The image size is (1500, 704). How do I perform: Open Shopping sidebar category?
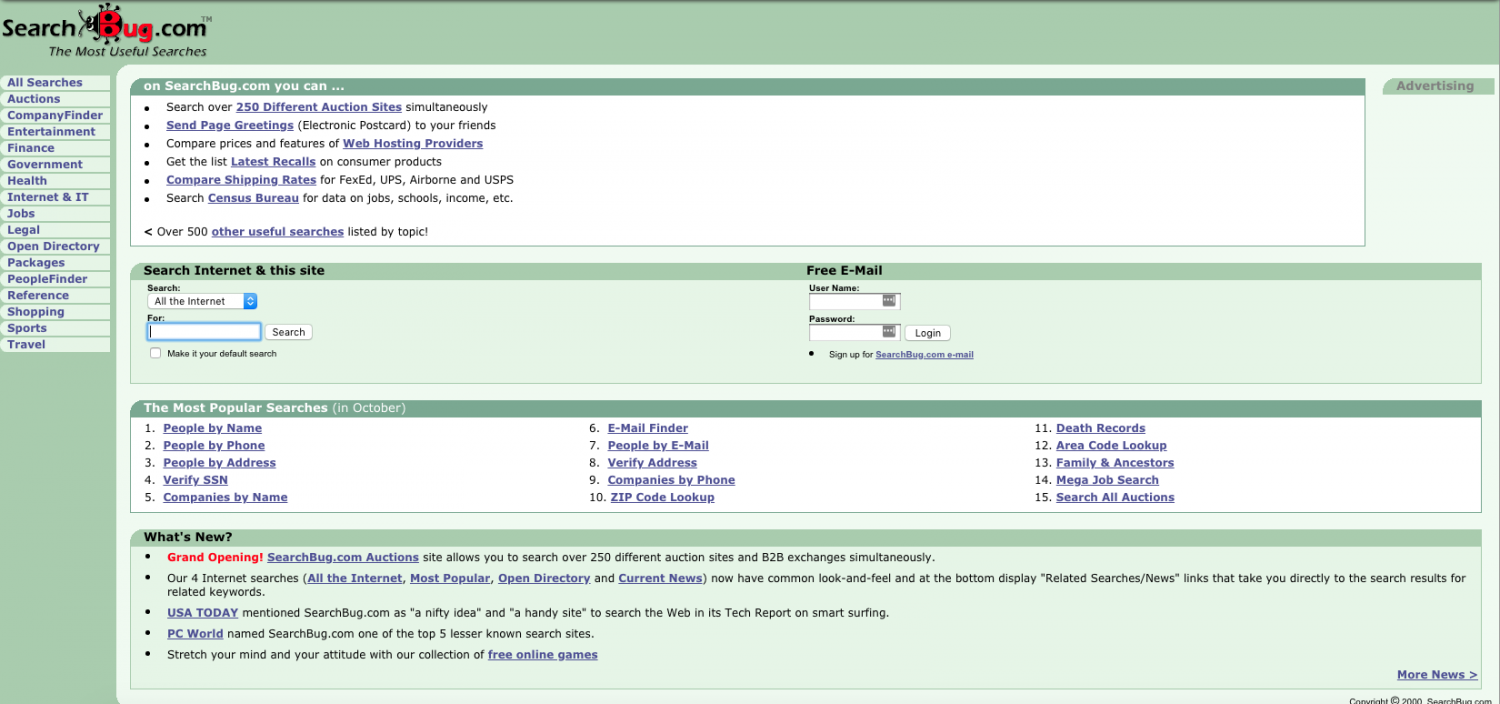[36, 312]
